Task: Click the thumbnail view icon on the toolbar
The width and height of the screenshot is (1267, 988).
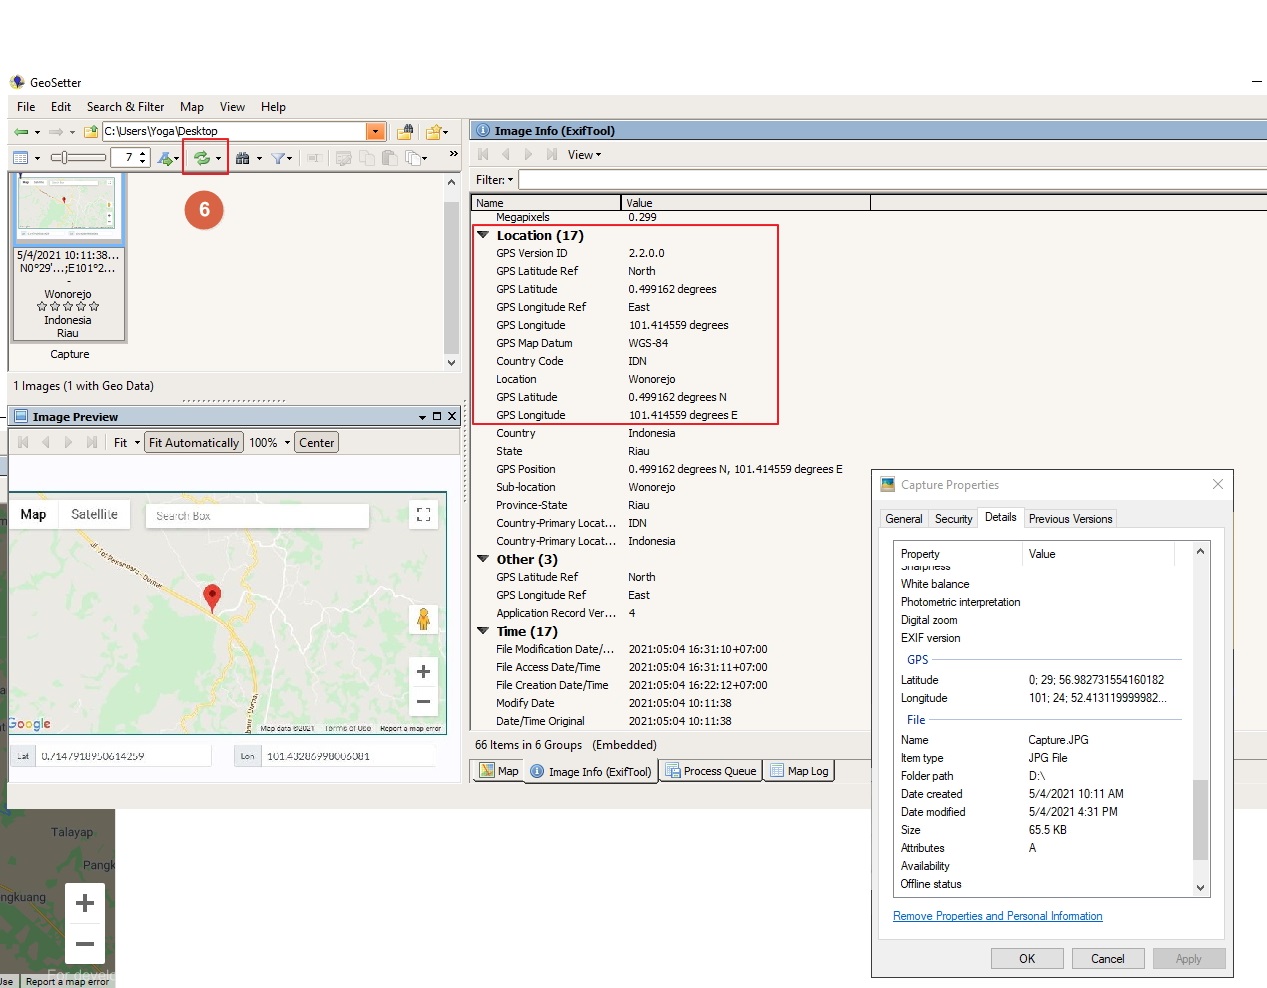Action: 21,157
